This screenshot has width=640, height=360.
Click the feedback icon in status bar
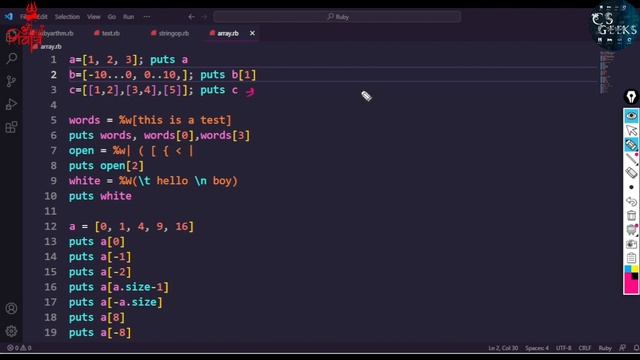click(x=622, y=348)
